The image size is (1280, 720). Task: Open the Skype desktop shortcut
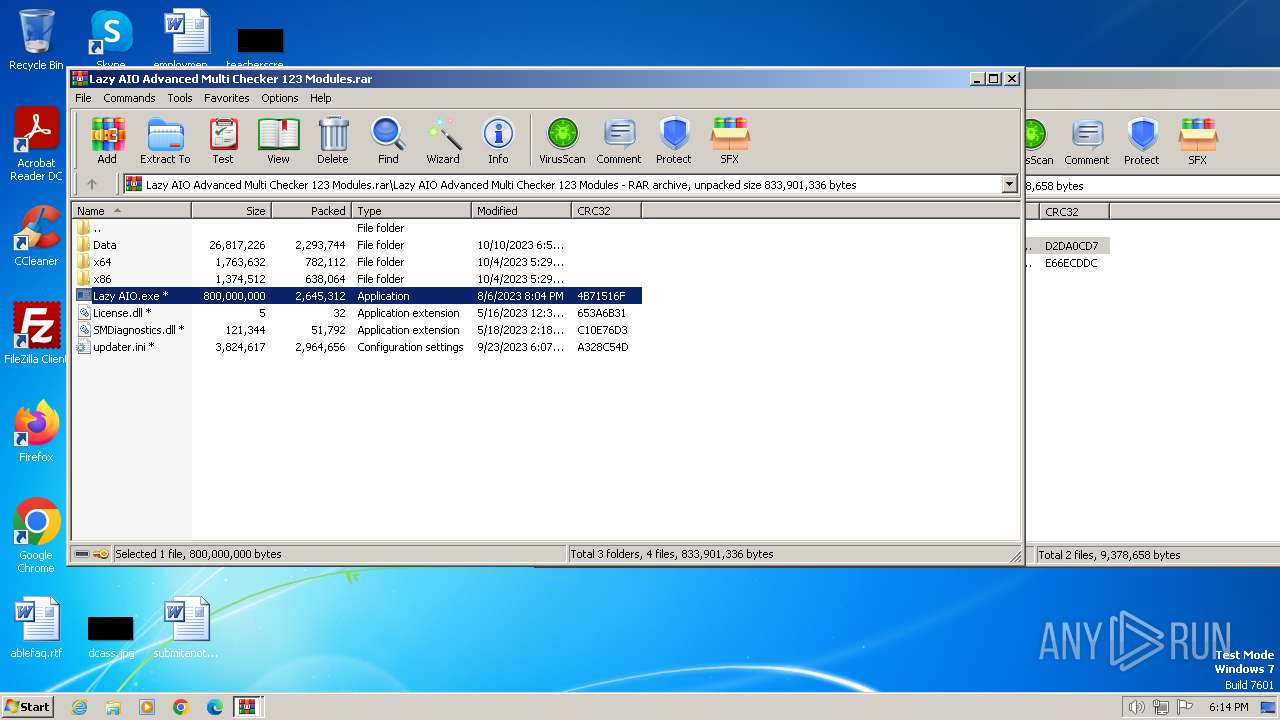[x=110, y=40]
